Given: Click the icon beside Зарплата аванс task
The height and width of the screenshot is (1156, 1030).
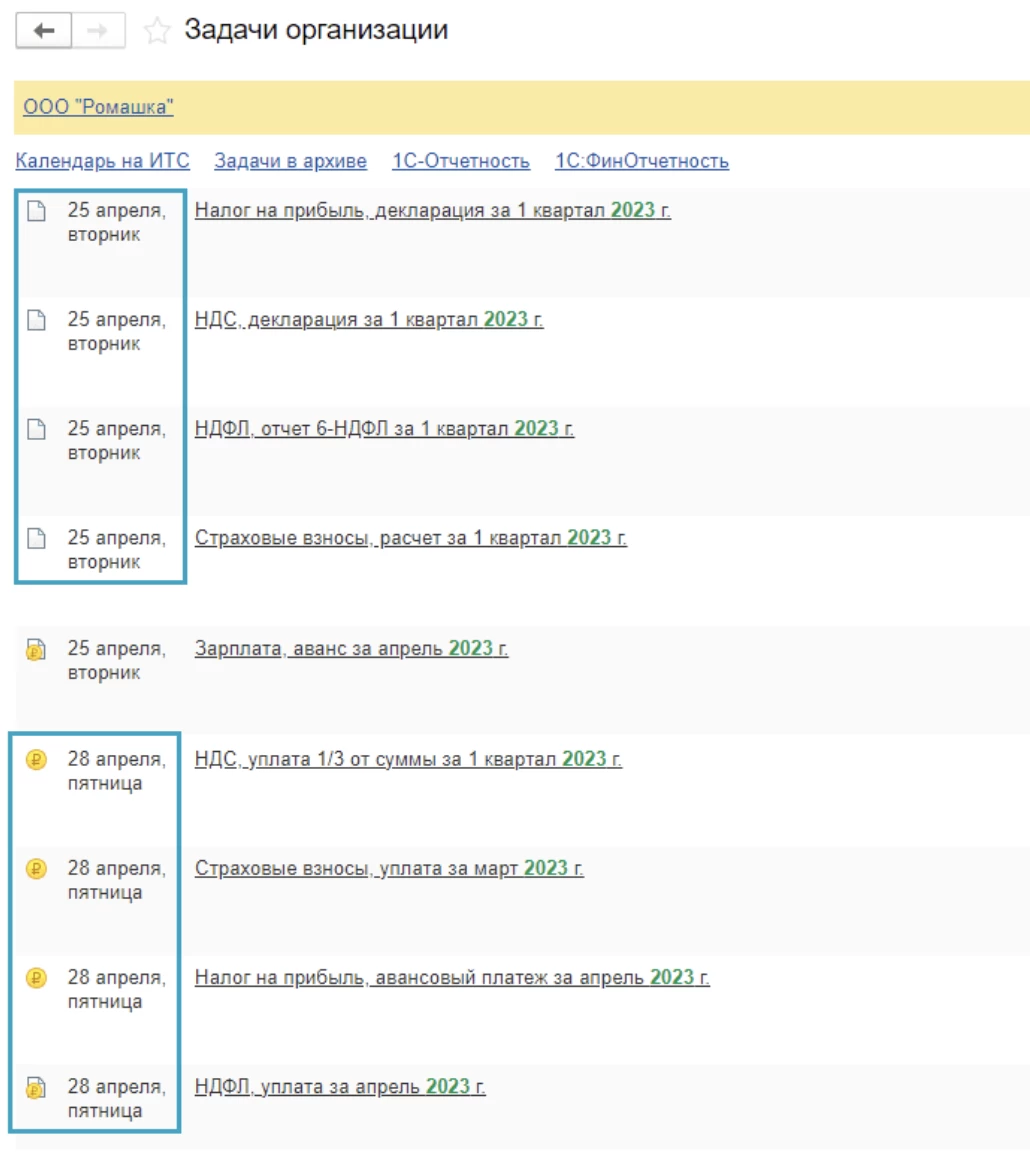Looking at the screenshot, I should pos(35,650).
